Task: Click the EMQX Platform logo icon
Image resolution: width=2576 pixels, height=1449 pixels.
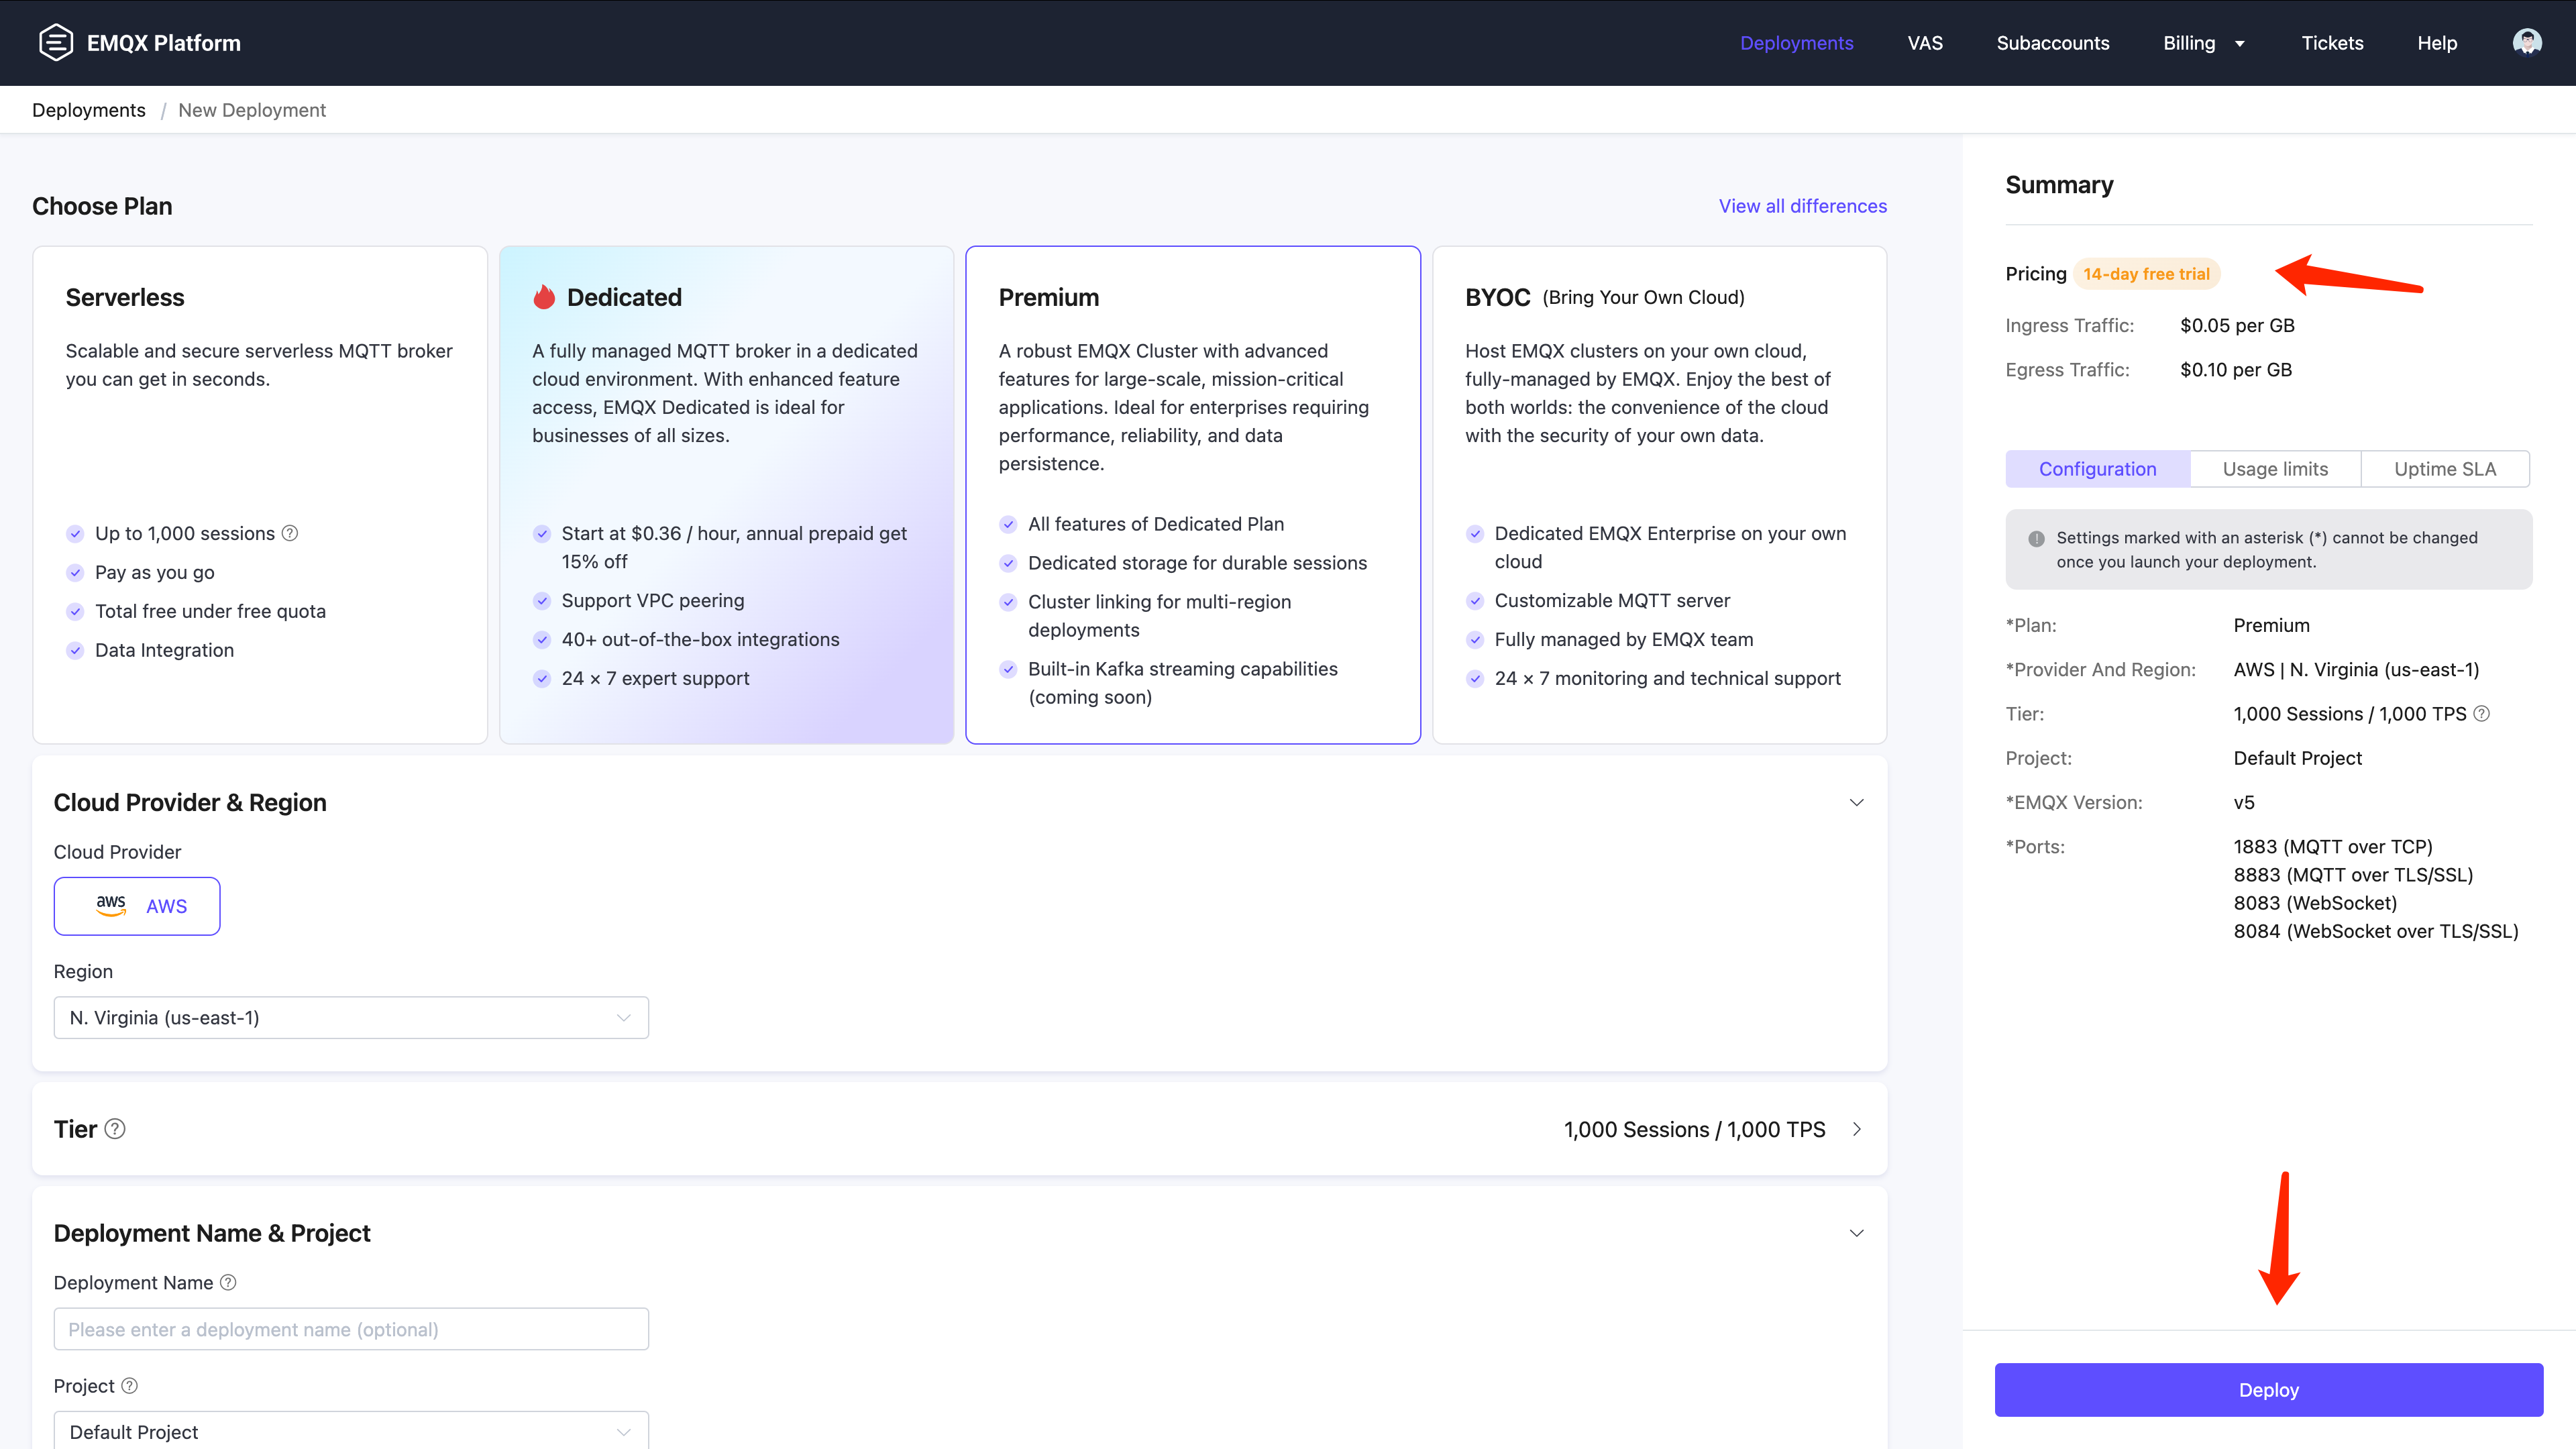Action: (x=56, y=42)
